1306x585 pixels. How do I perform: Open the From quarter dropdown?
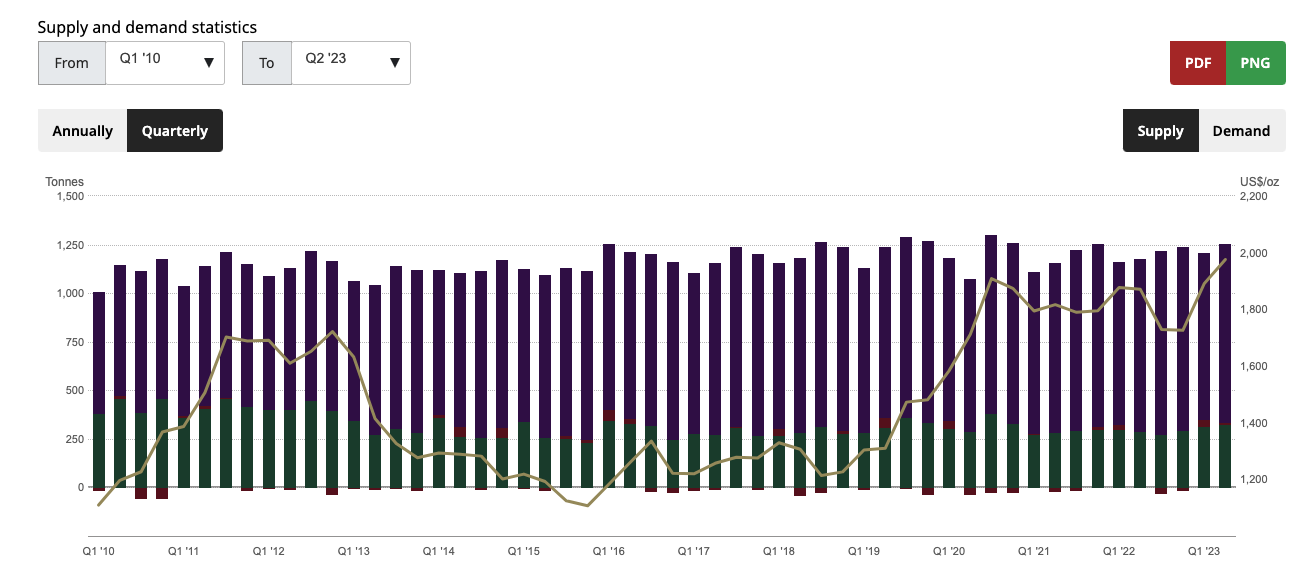point(165,62)
